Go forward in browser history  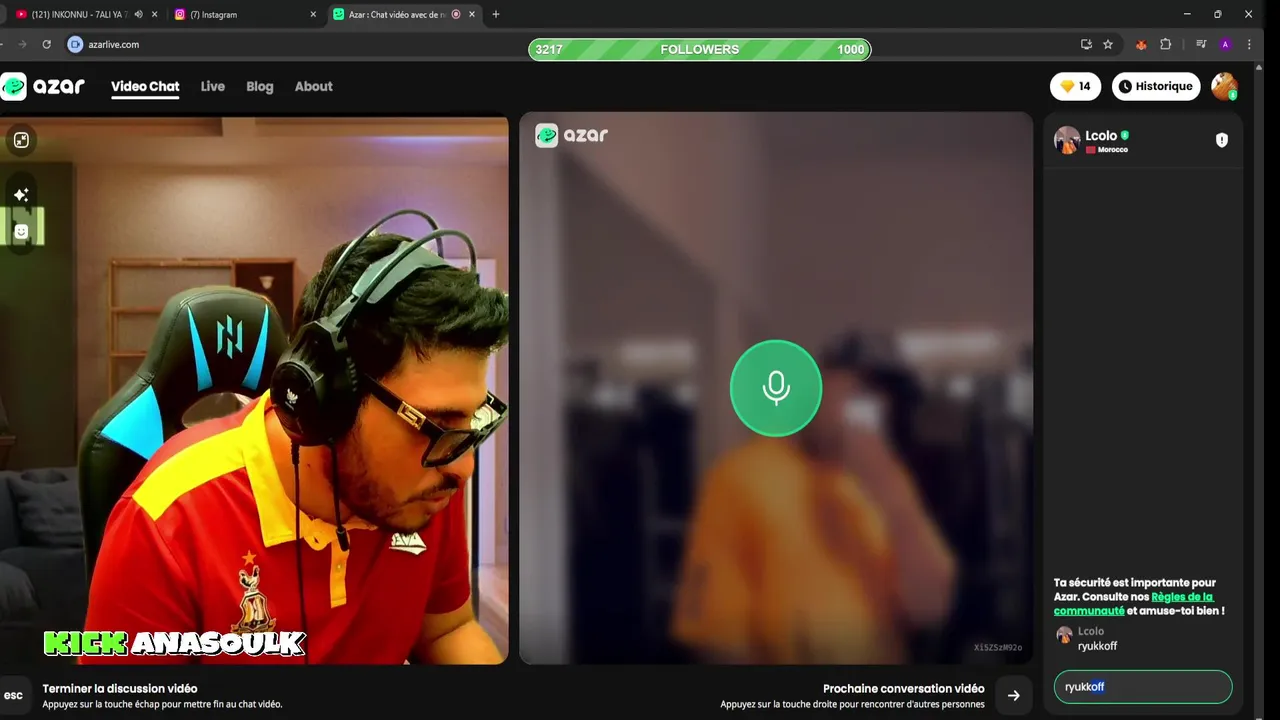[22, 44]
